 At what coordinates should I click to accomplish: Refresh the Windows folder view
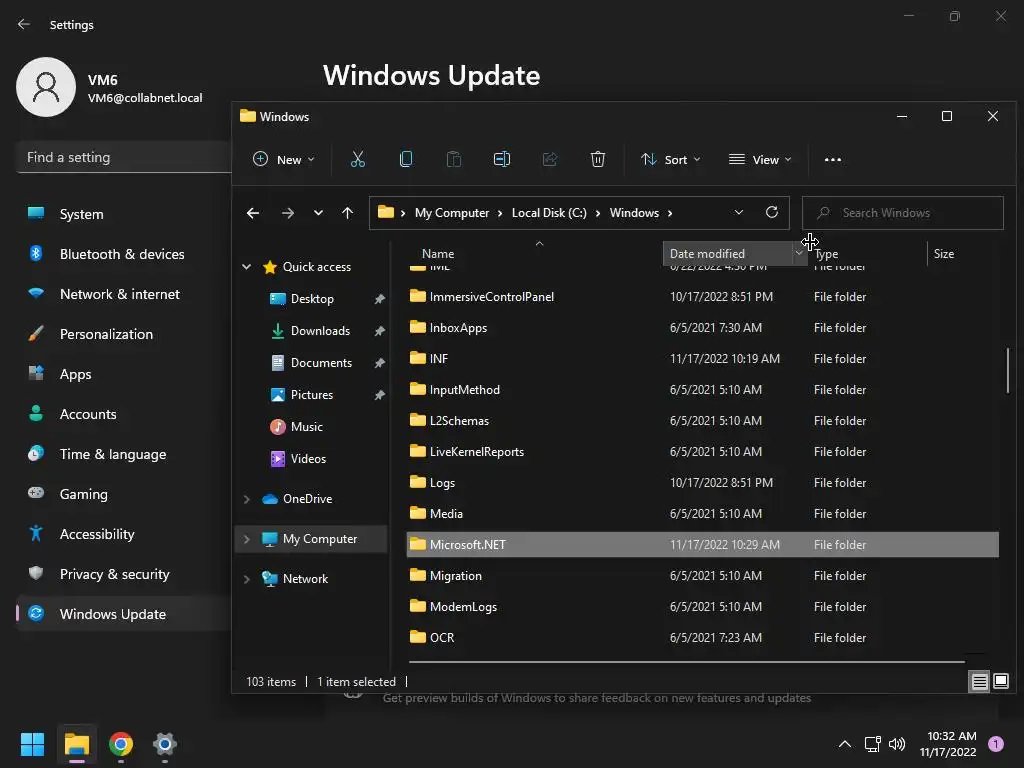tap(772, 212)
